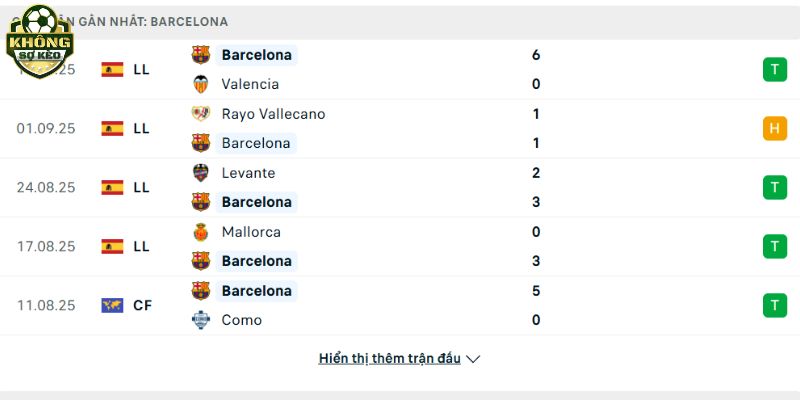800x400 pixels.
Task: Click the Como club crest icon
Action: 201,320
